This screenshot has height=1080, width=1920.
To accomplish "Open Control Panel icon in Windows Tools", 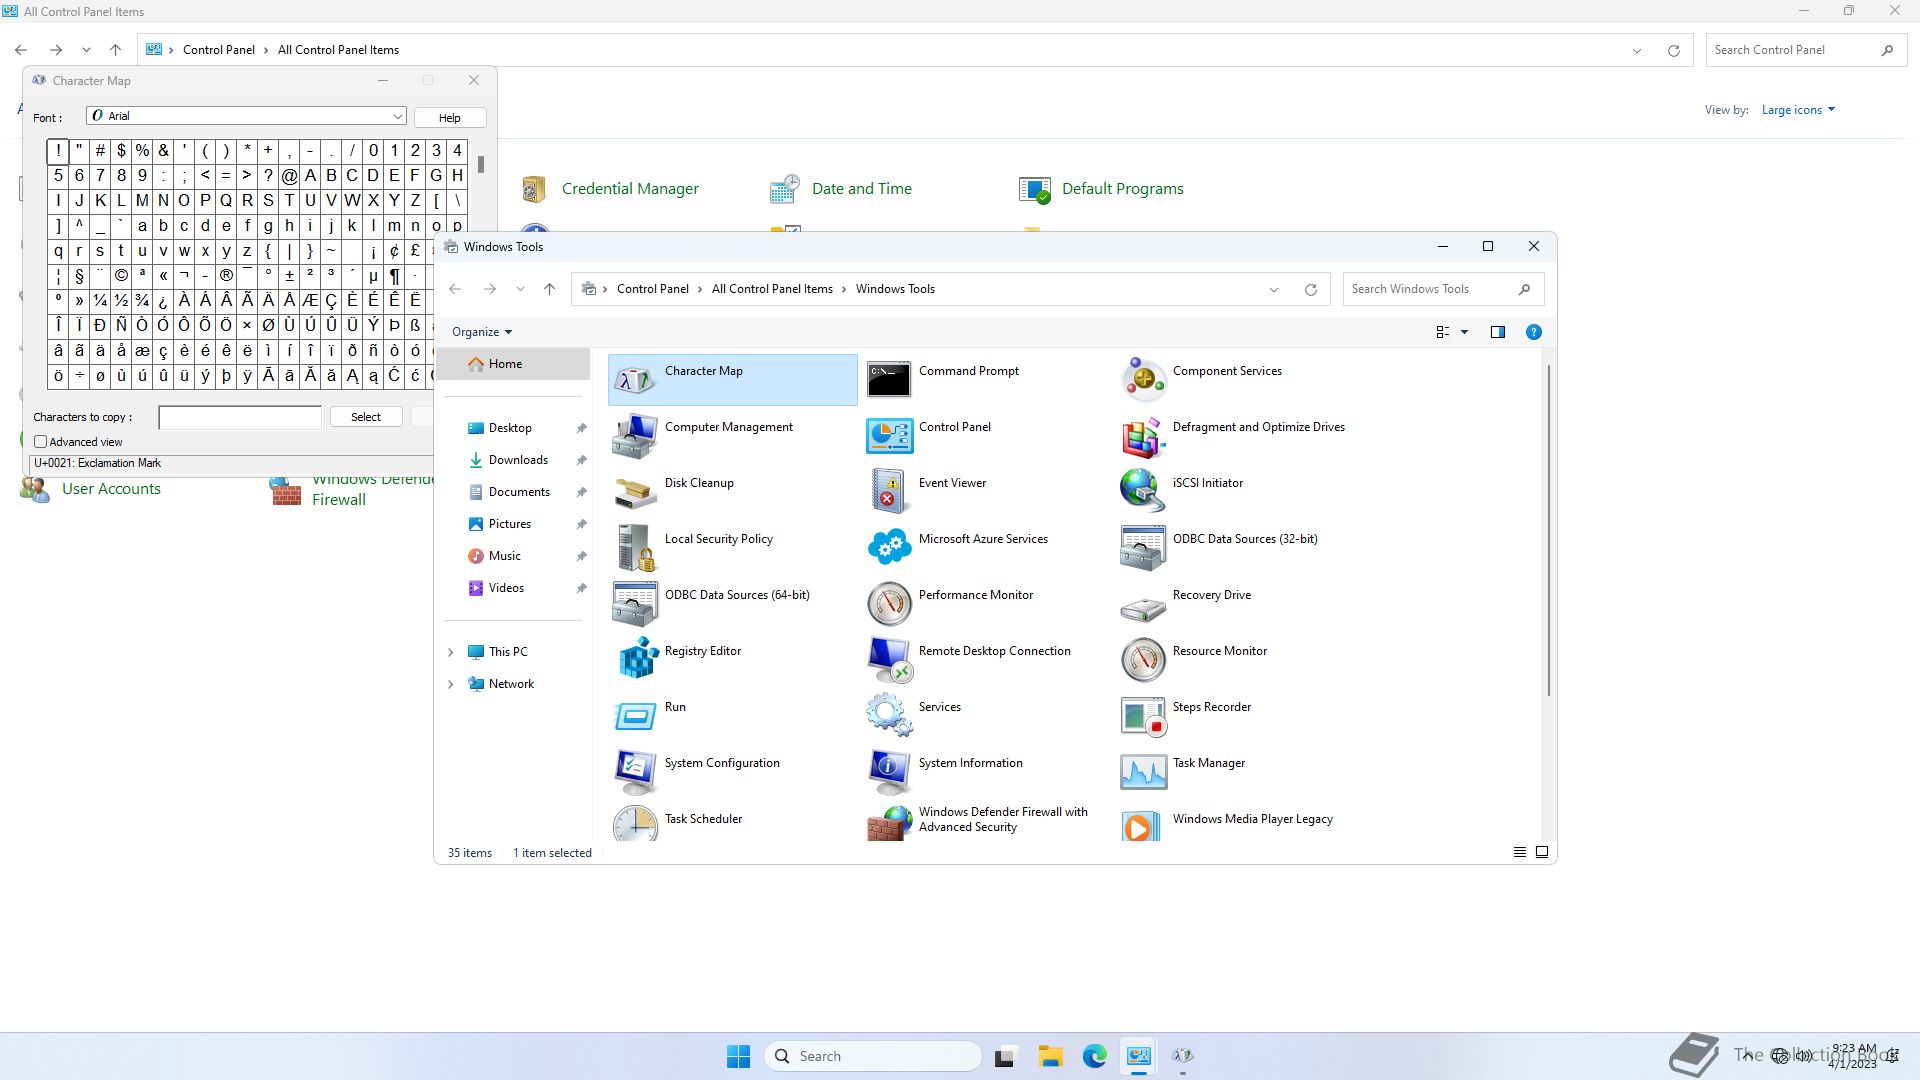I will [889, 435].
